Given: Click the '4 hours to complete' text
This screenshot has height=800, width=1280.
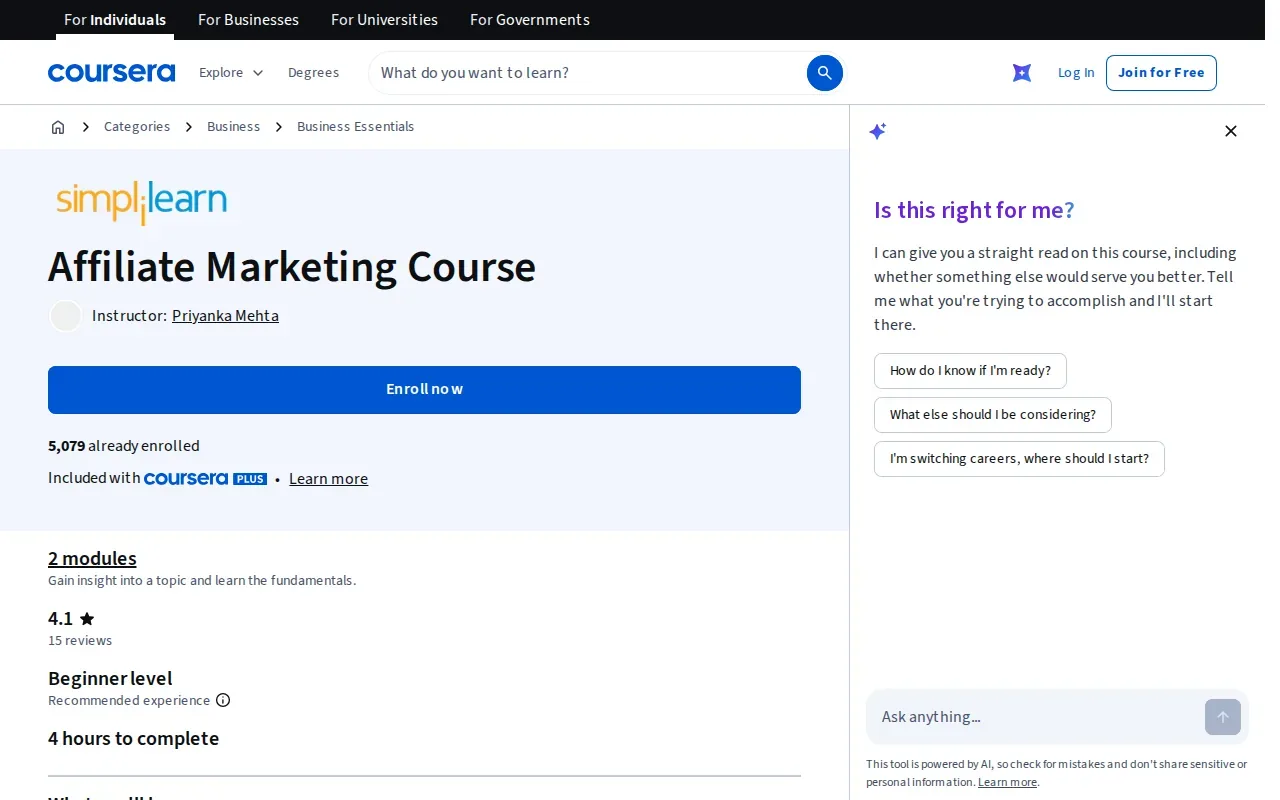Looking at the screenshot, I should [133, 739].
